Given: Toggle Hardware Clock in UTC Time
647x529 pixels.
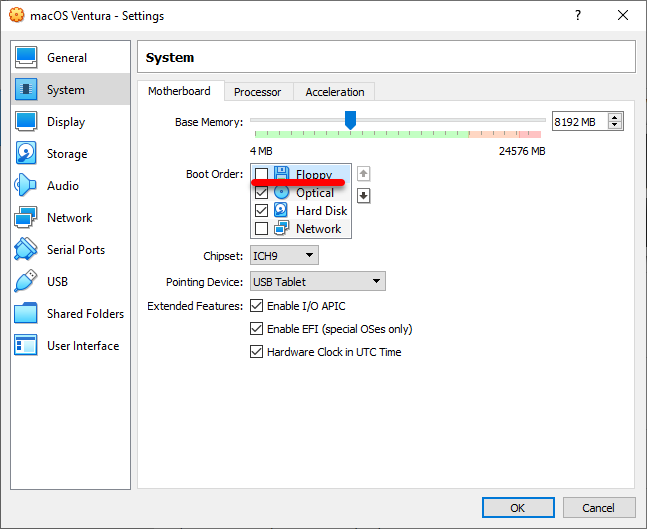Looking at the screenshot, I should point(256,352).
